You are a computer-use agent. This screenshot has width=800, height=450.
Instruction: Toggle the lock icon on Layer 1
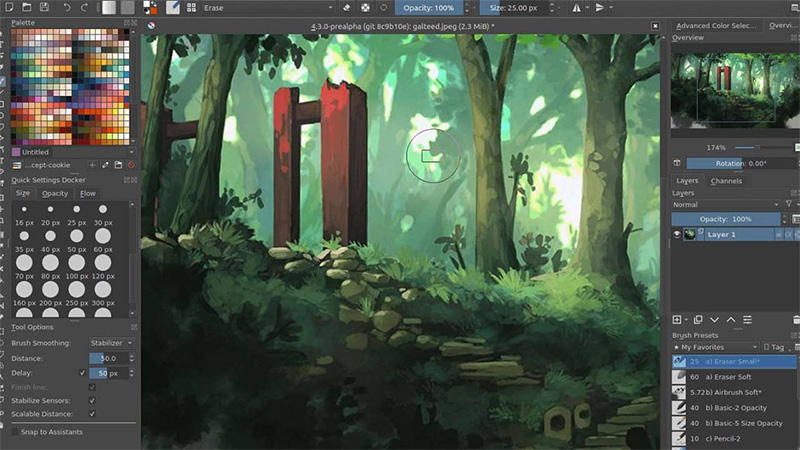tap(779, 234)
